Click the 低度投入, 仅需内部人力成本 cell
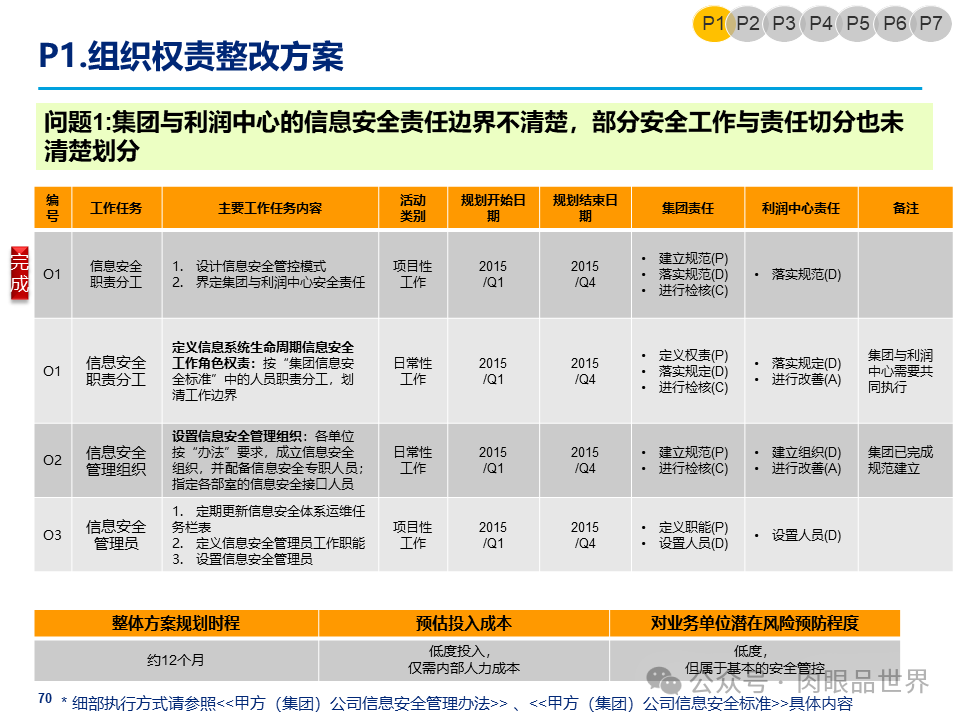 463,660
